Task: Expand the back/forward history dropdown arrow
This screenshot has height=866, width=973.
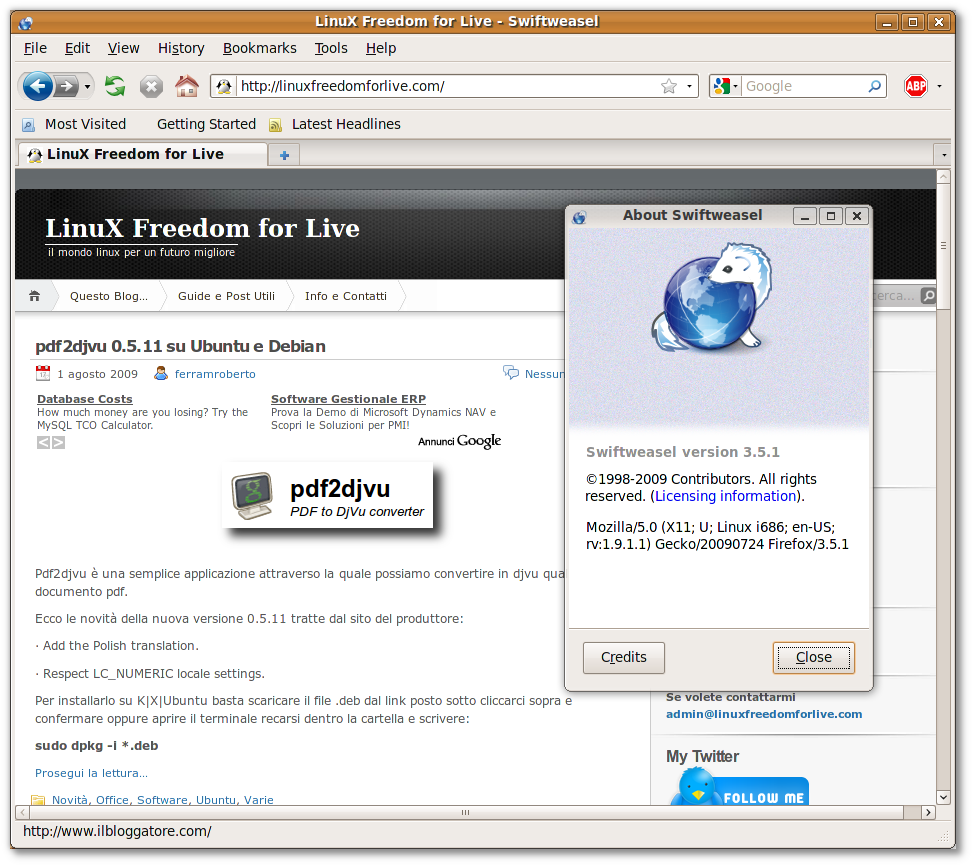Action: click(x=87, y=86)
